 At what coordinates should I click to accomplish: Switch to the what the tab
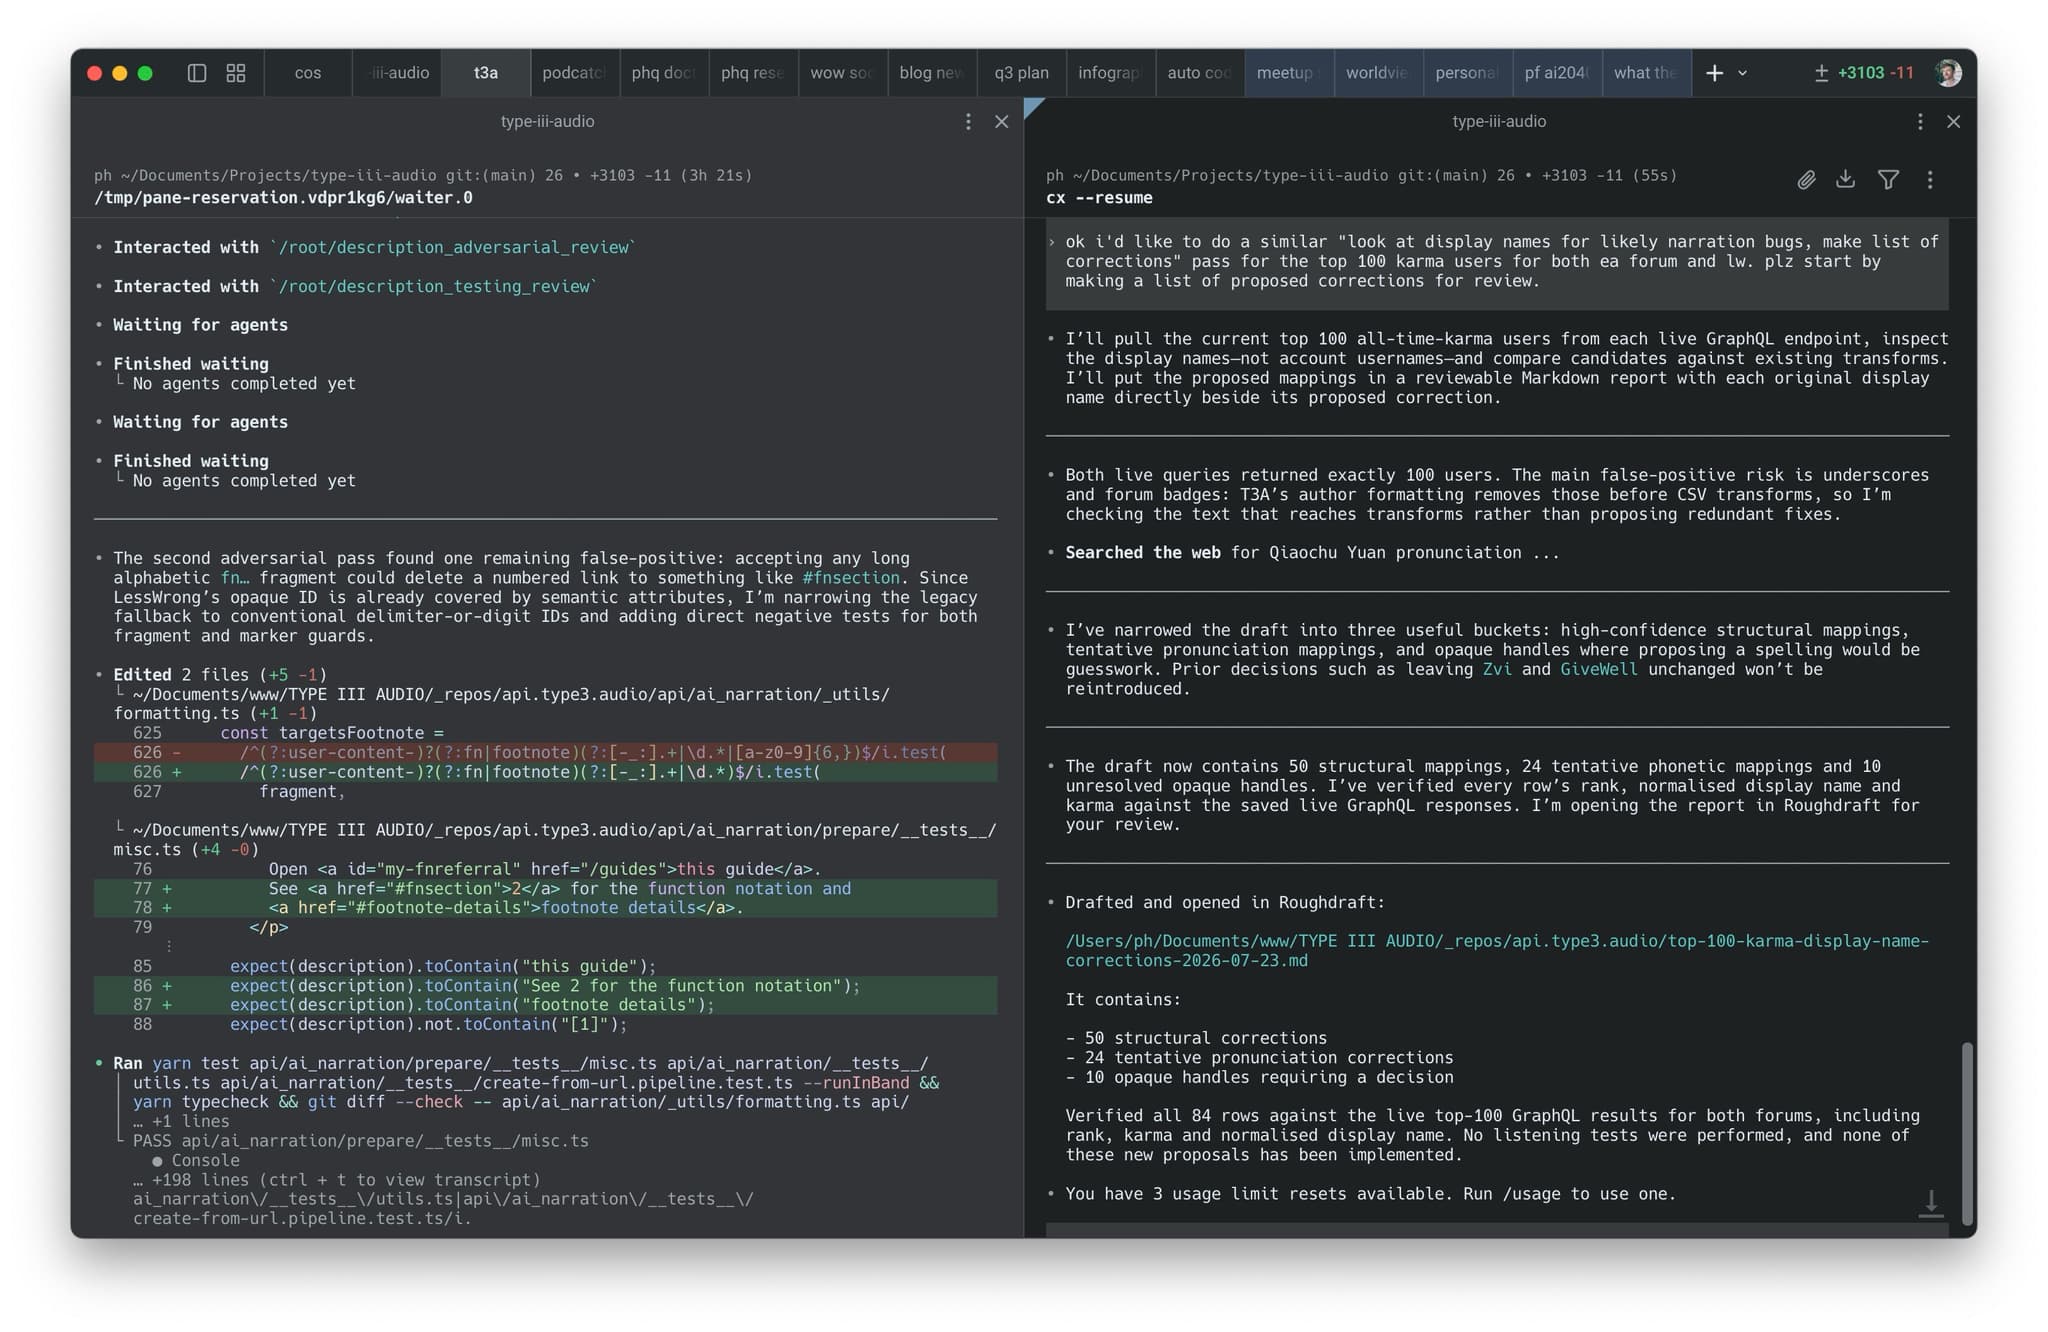coord(1646,73)
